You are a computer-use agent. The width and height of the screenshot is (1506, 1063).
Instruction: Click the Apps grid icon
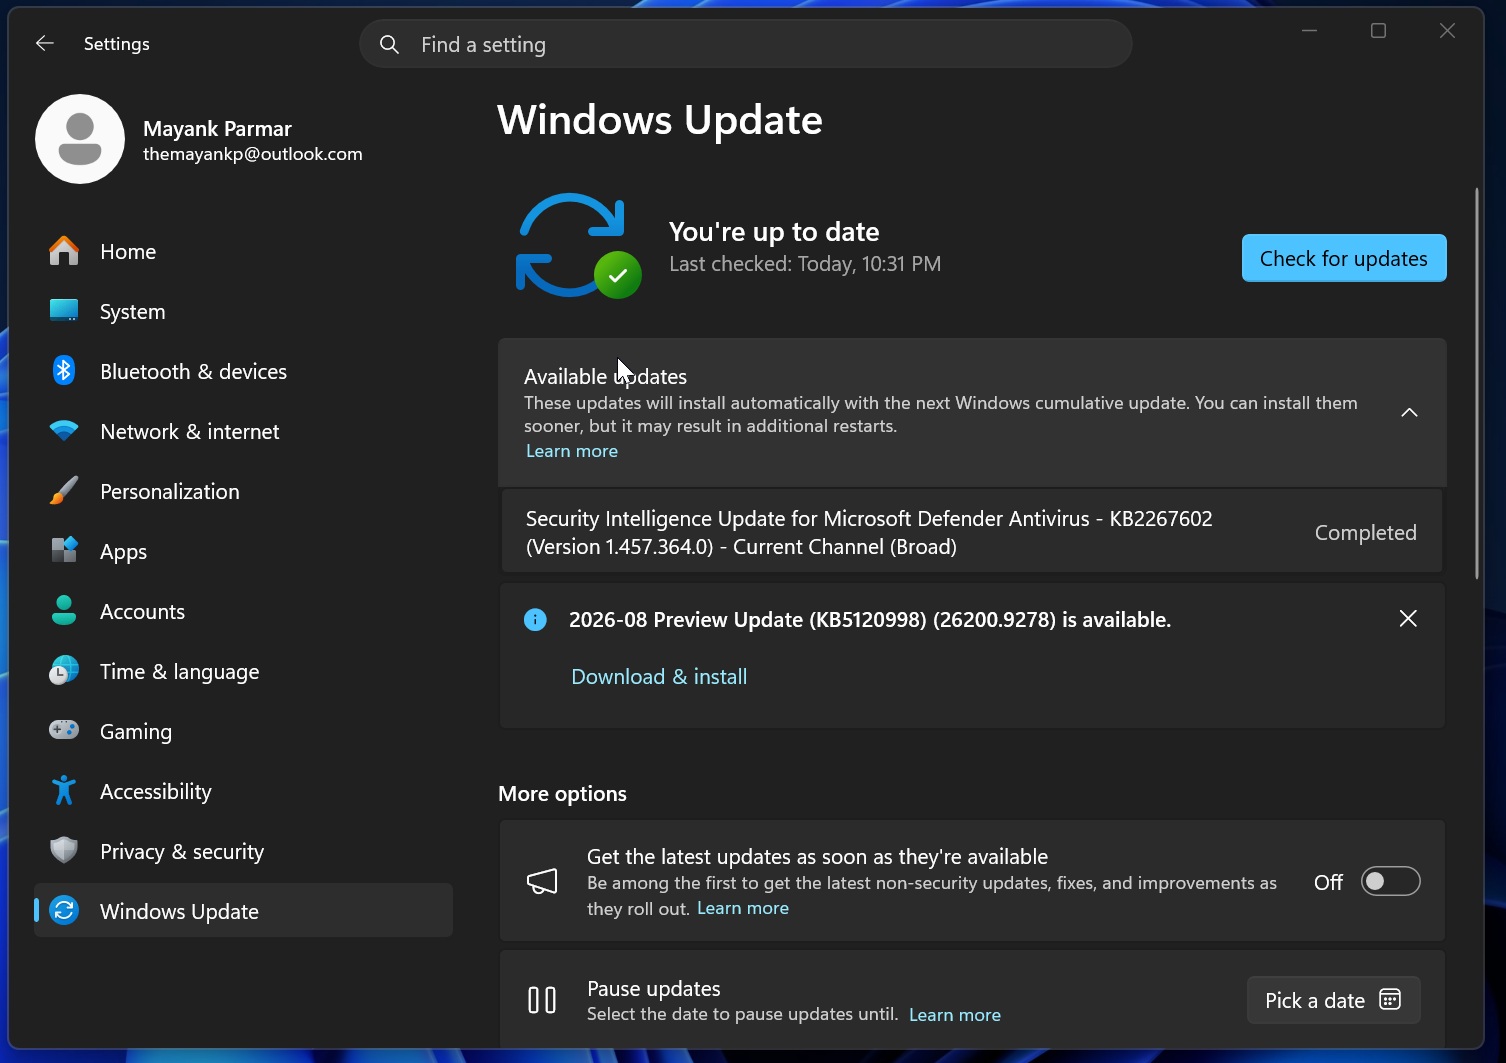tap(64, 551)
